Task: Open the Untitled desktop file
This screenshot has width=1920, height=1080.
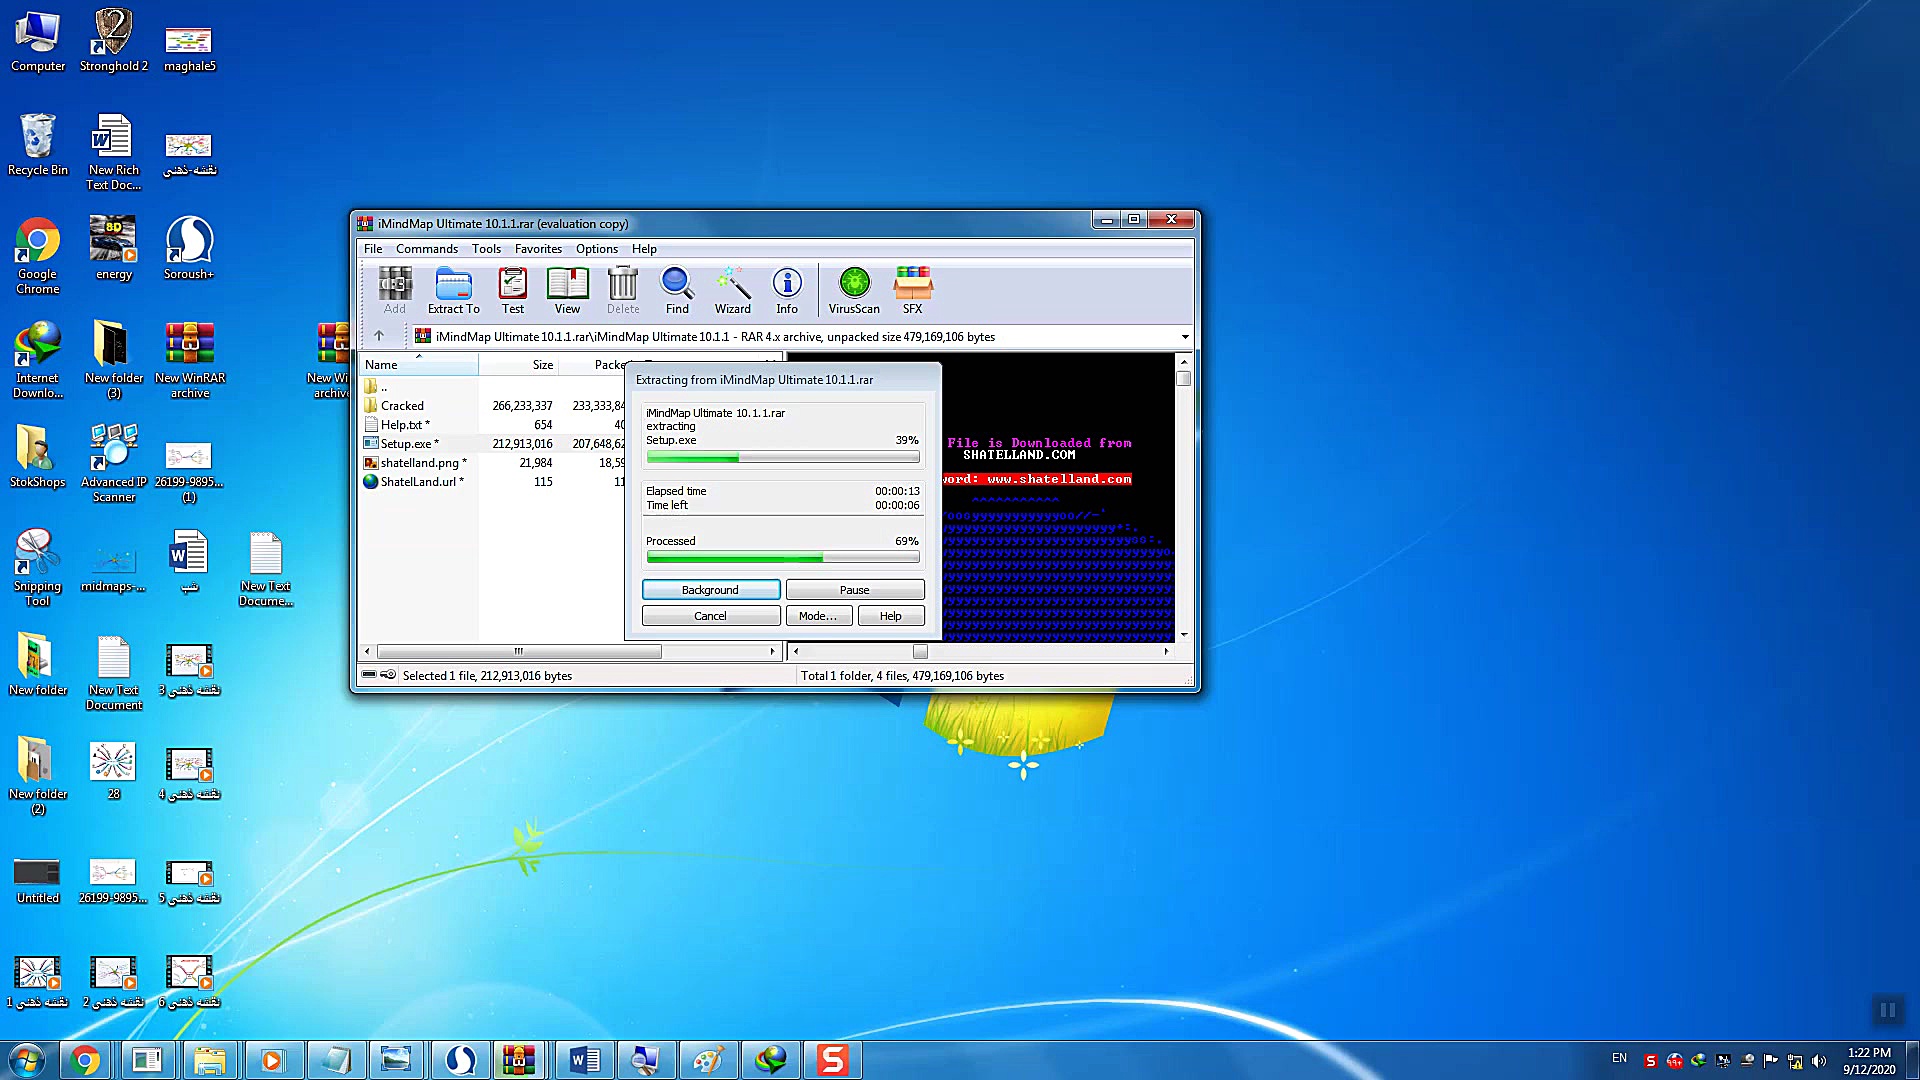Action: click(38, 881)
